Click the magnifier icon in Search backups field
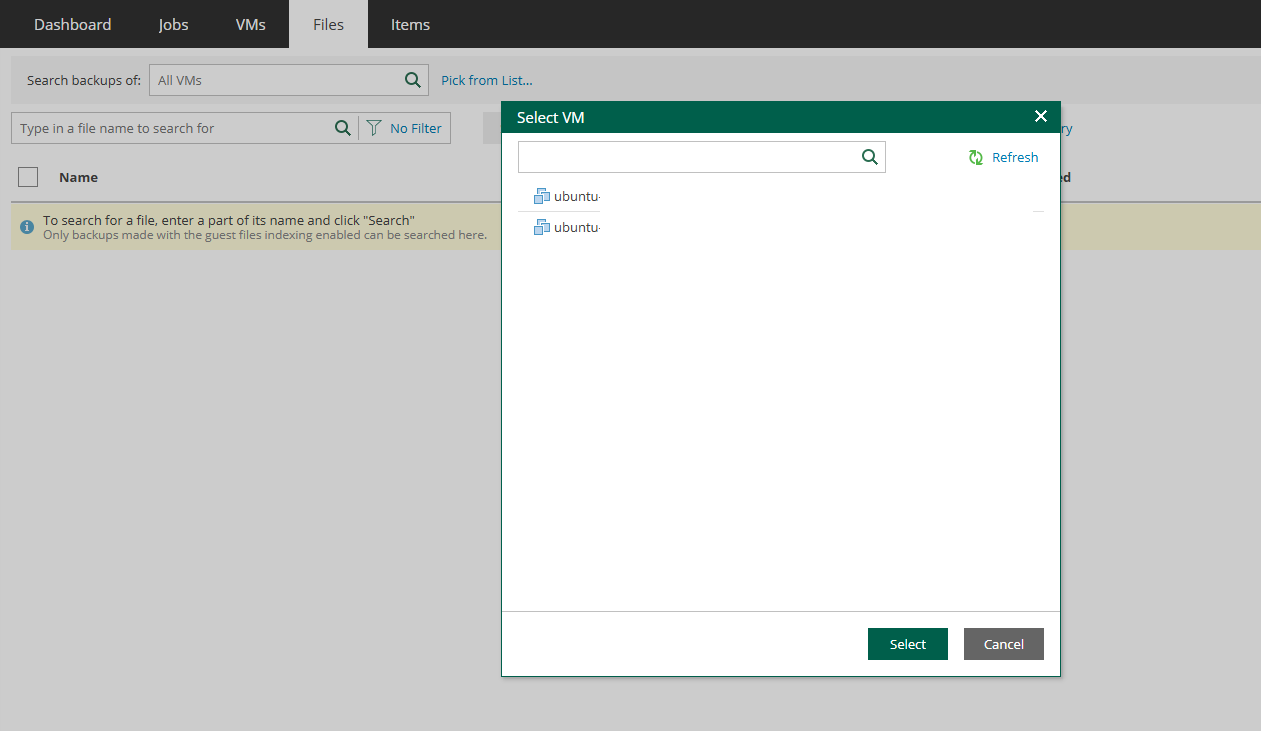This screenshot has height=731, width=1261. pyautogui.click(x=412, y=80)
